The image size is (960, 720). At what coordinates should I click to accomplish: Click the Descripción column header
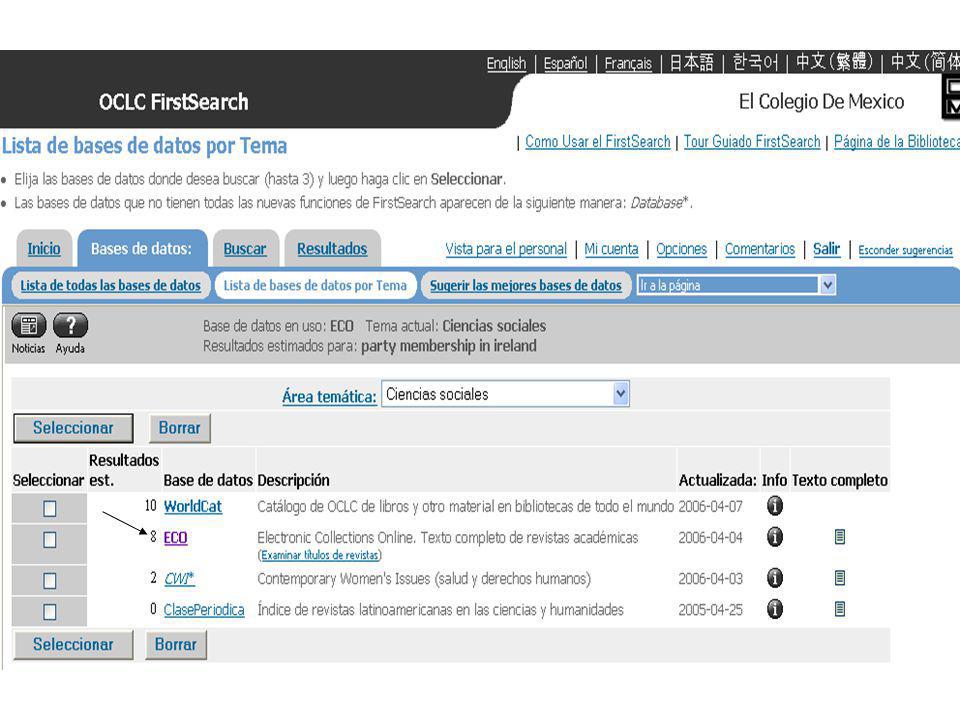tap(293, 481)
